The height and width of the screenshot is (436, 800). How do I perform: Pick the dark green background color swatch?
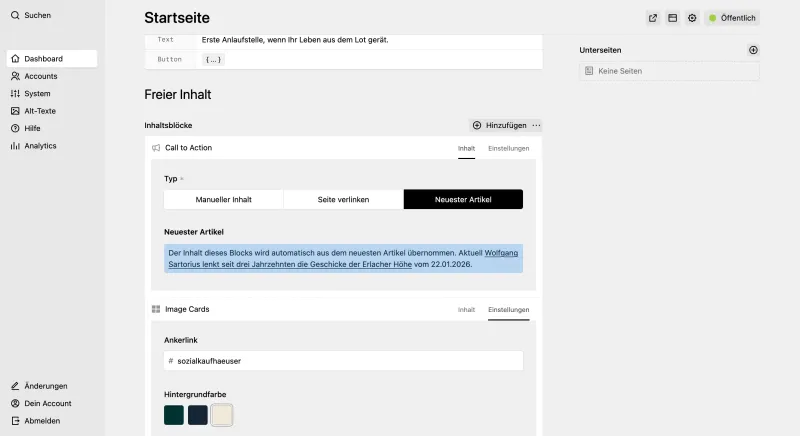coord(174,415)
